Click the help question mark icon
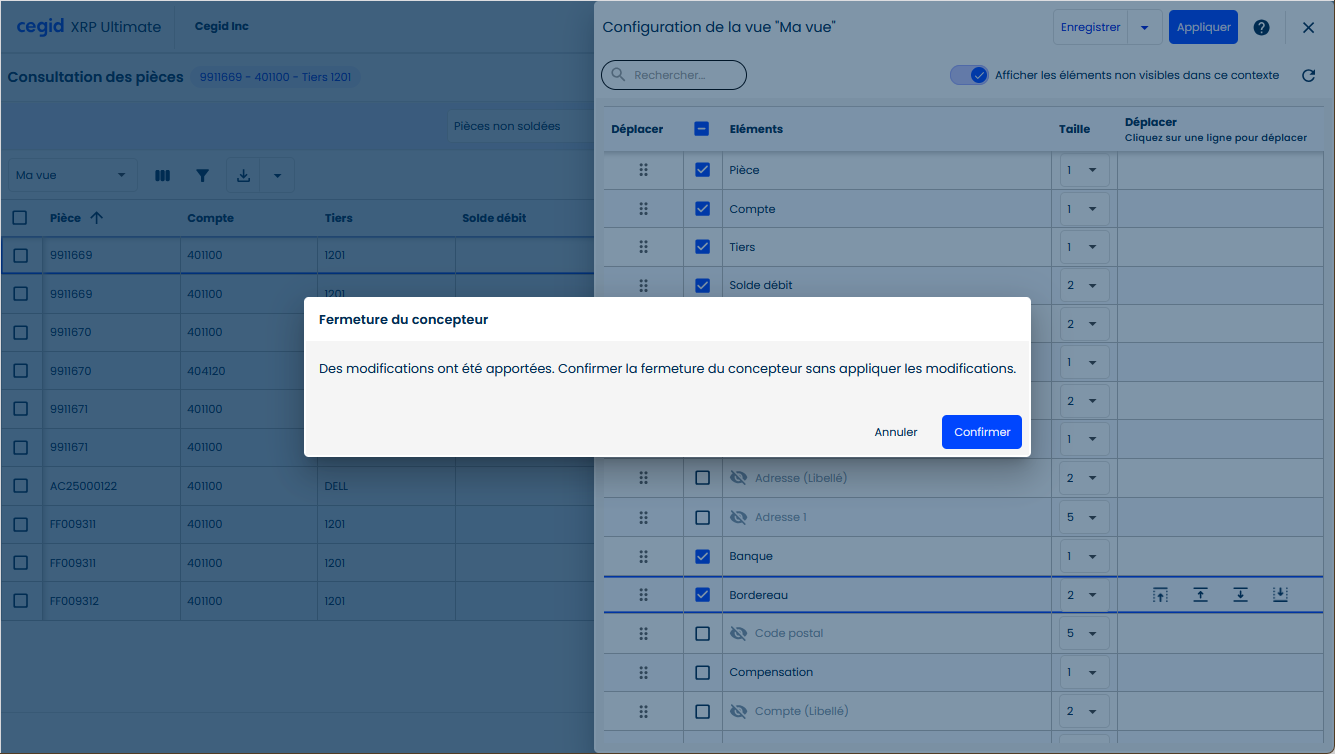Viewport: 1335px width, 754px height. coord(1262,28)
